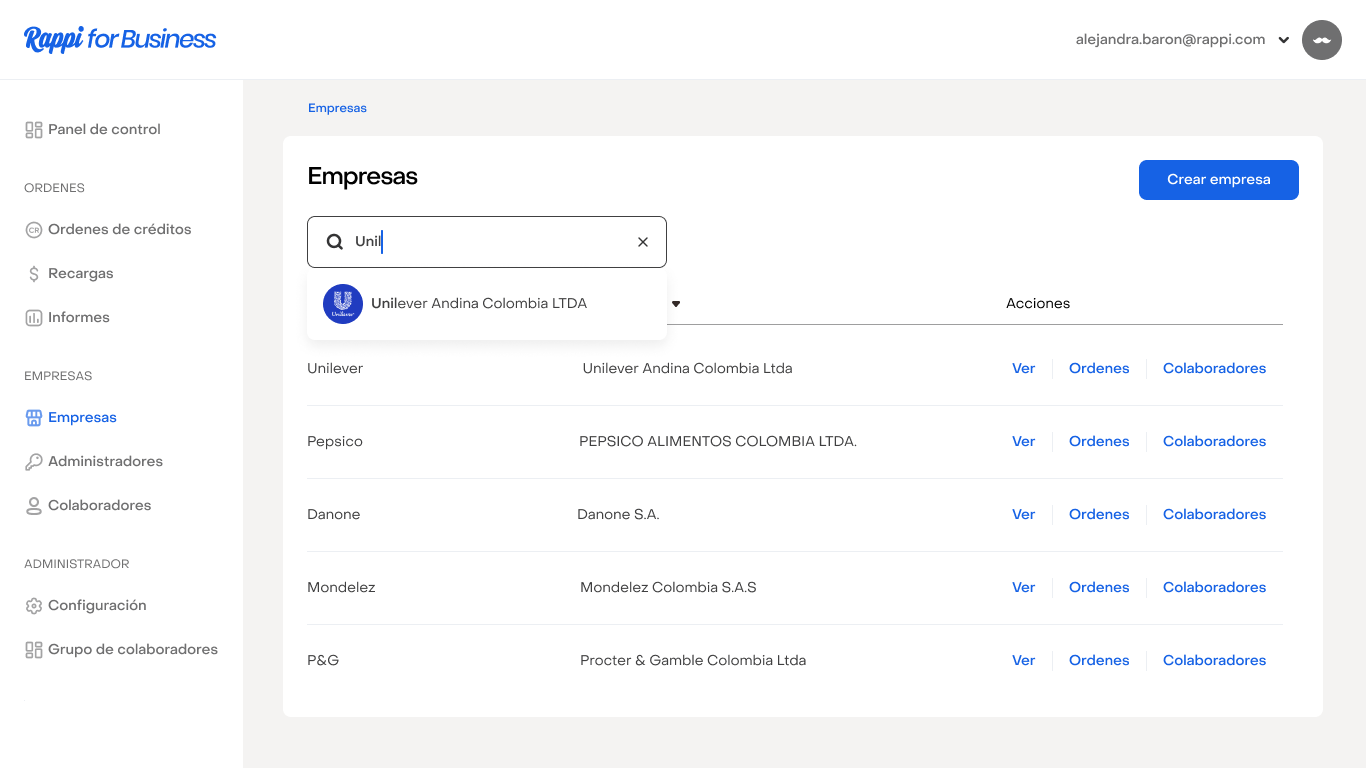
Task: Click the user avatar at top right
Action: [1321, 40]
